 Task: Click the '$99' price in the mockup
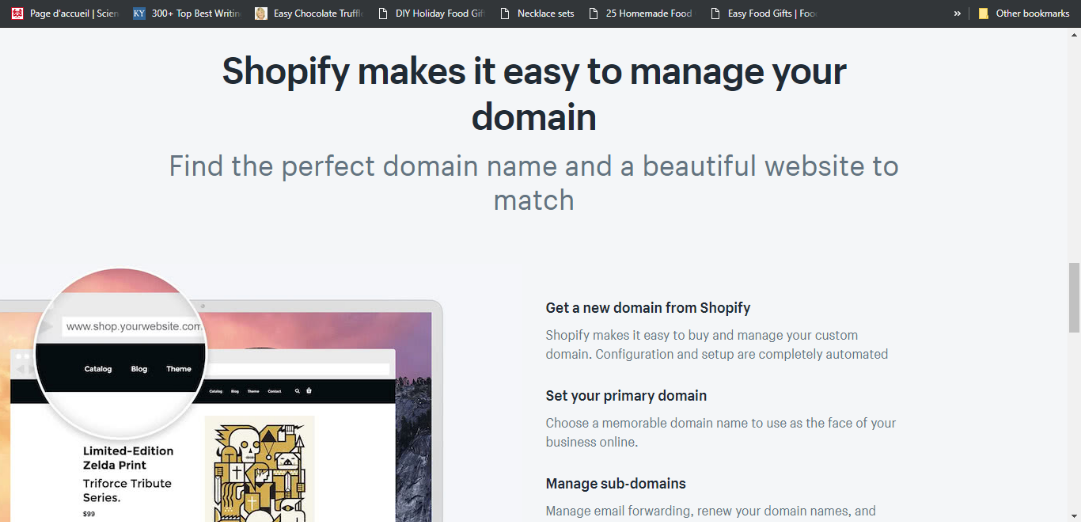click(x=88, y=514)
